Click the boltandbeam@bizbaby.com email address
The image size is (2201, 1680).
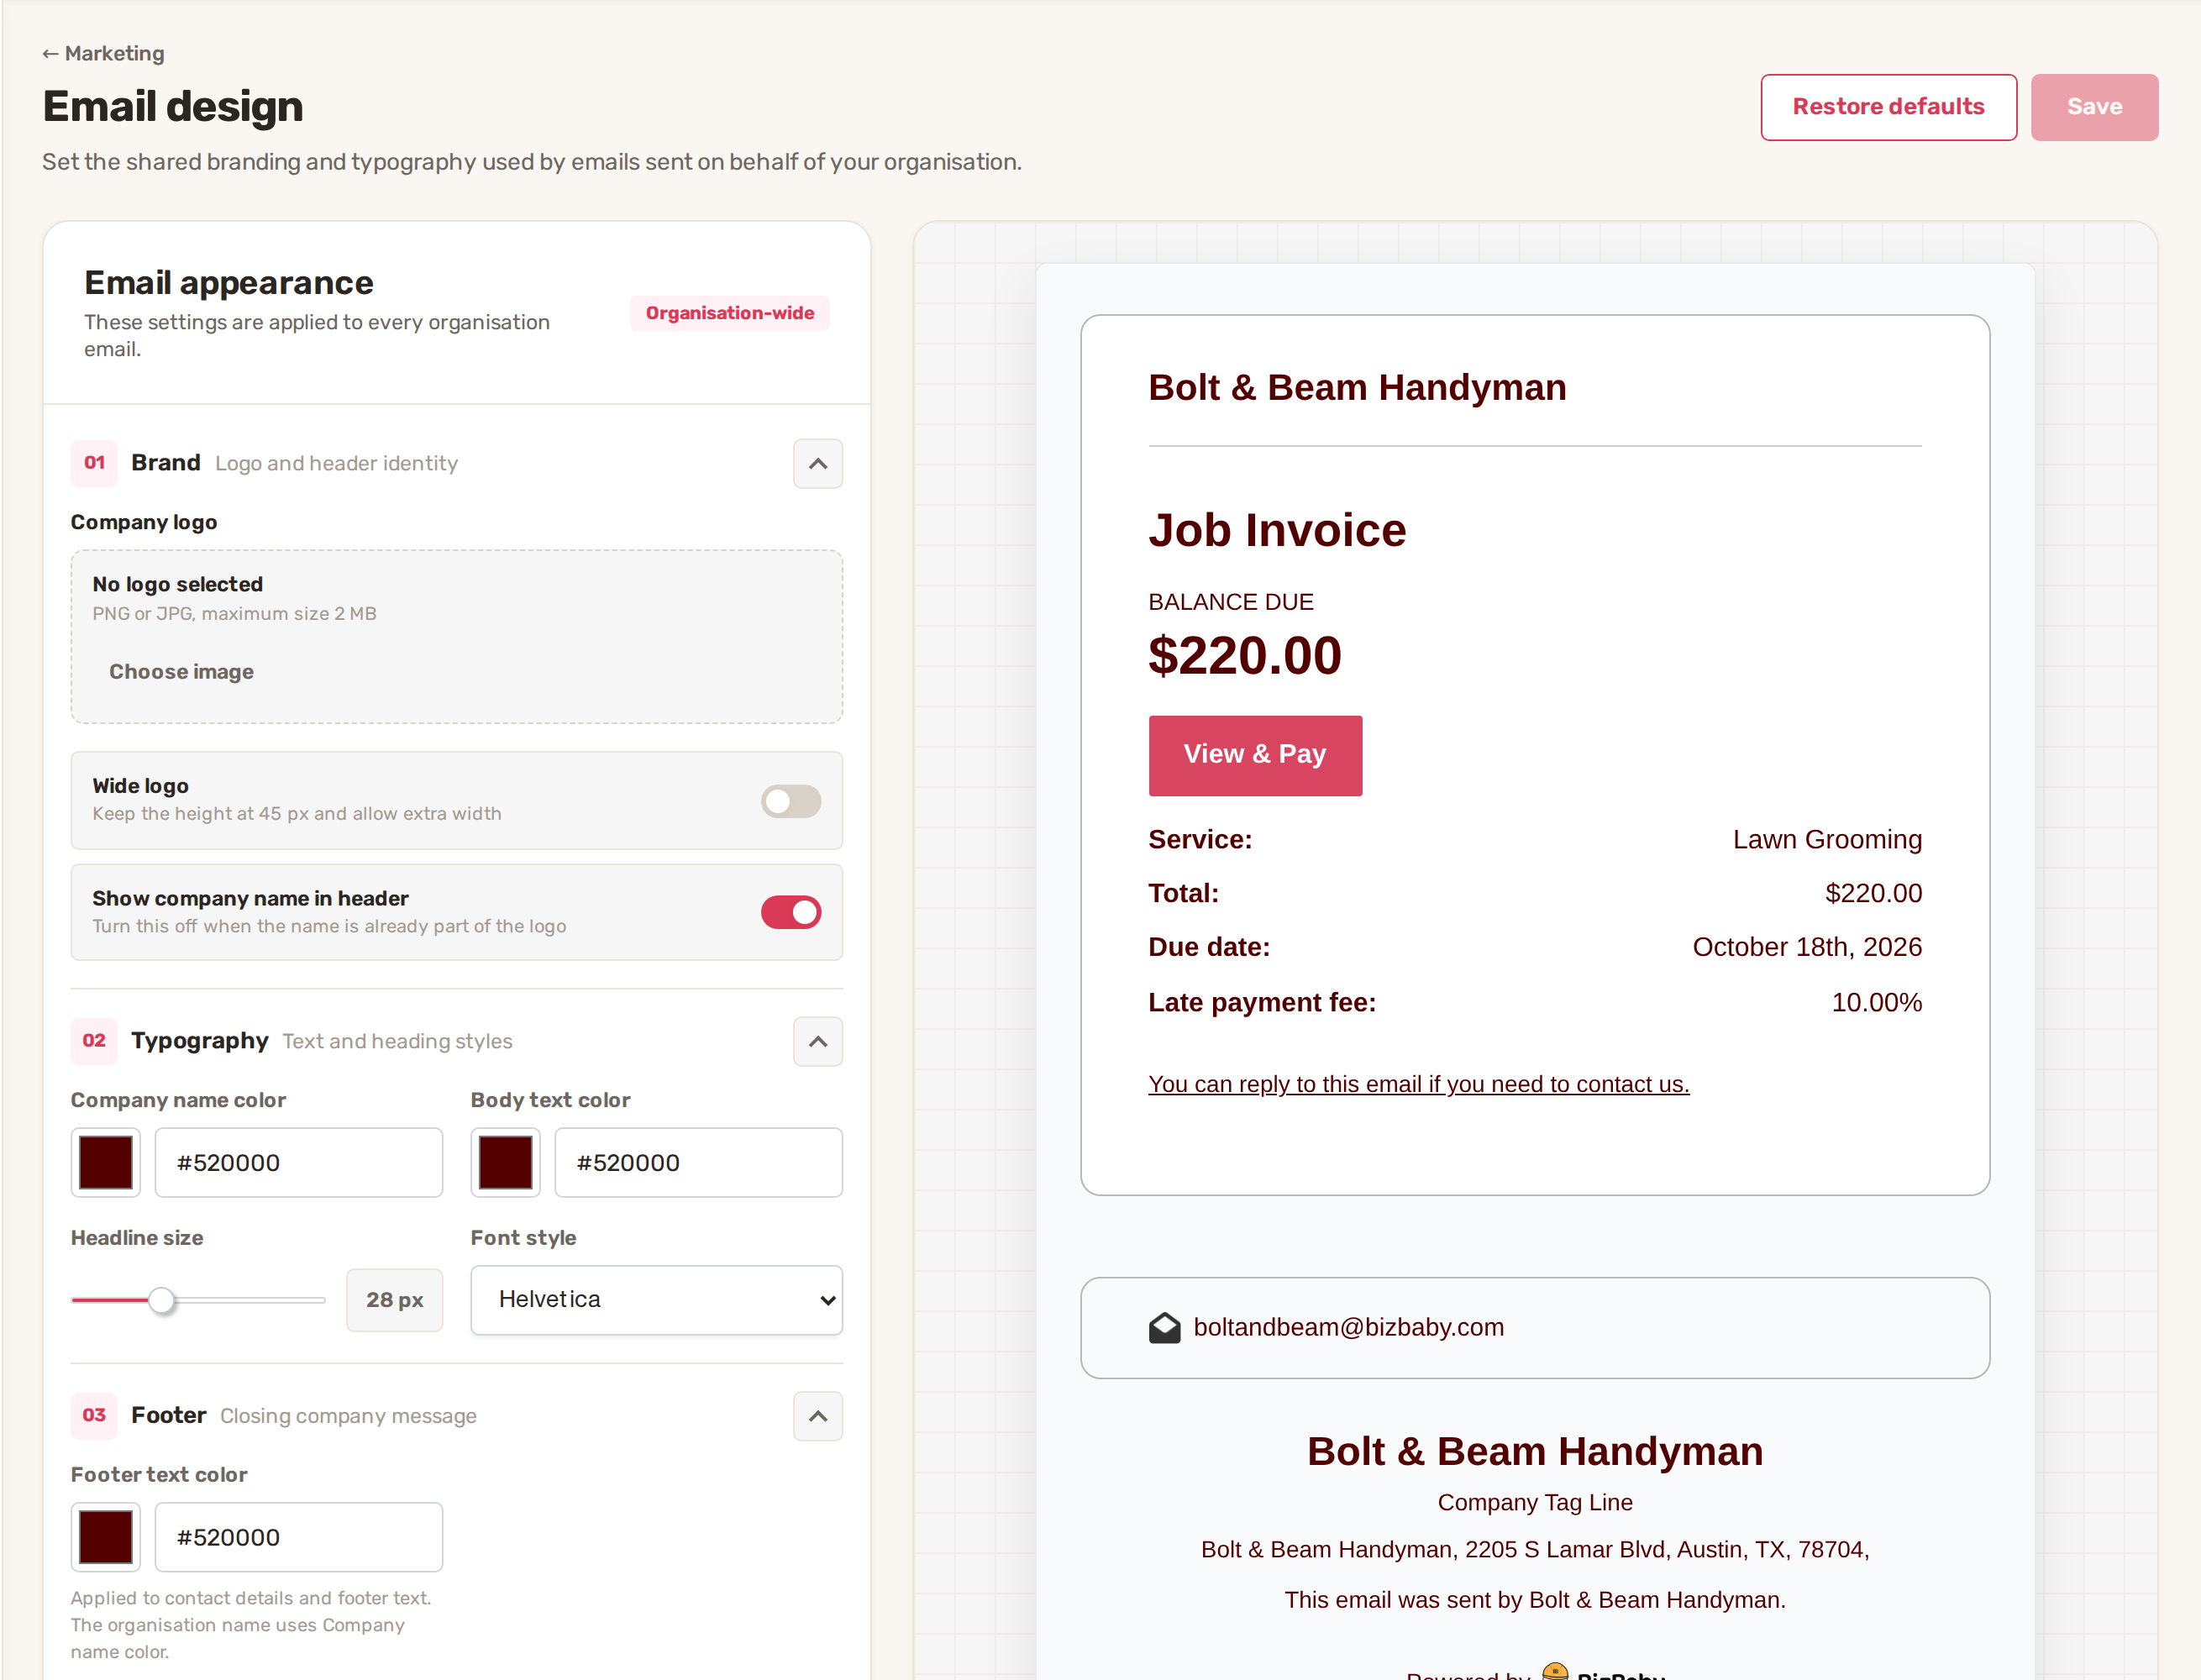point(1348,1327)
